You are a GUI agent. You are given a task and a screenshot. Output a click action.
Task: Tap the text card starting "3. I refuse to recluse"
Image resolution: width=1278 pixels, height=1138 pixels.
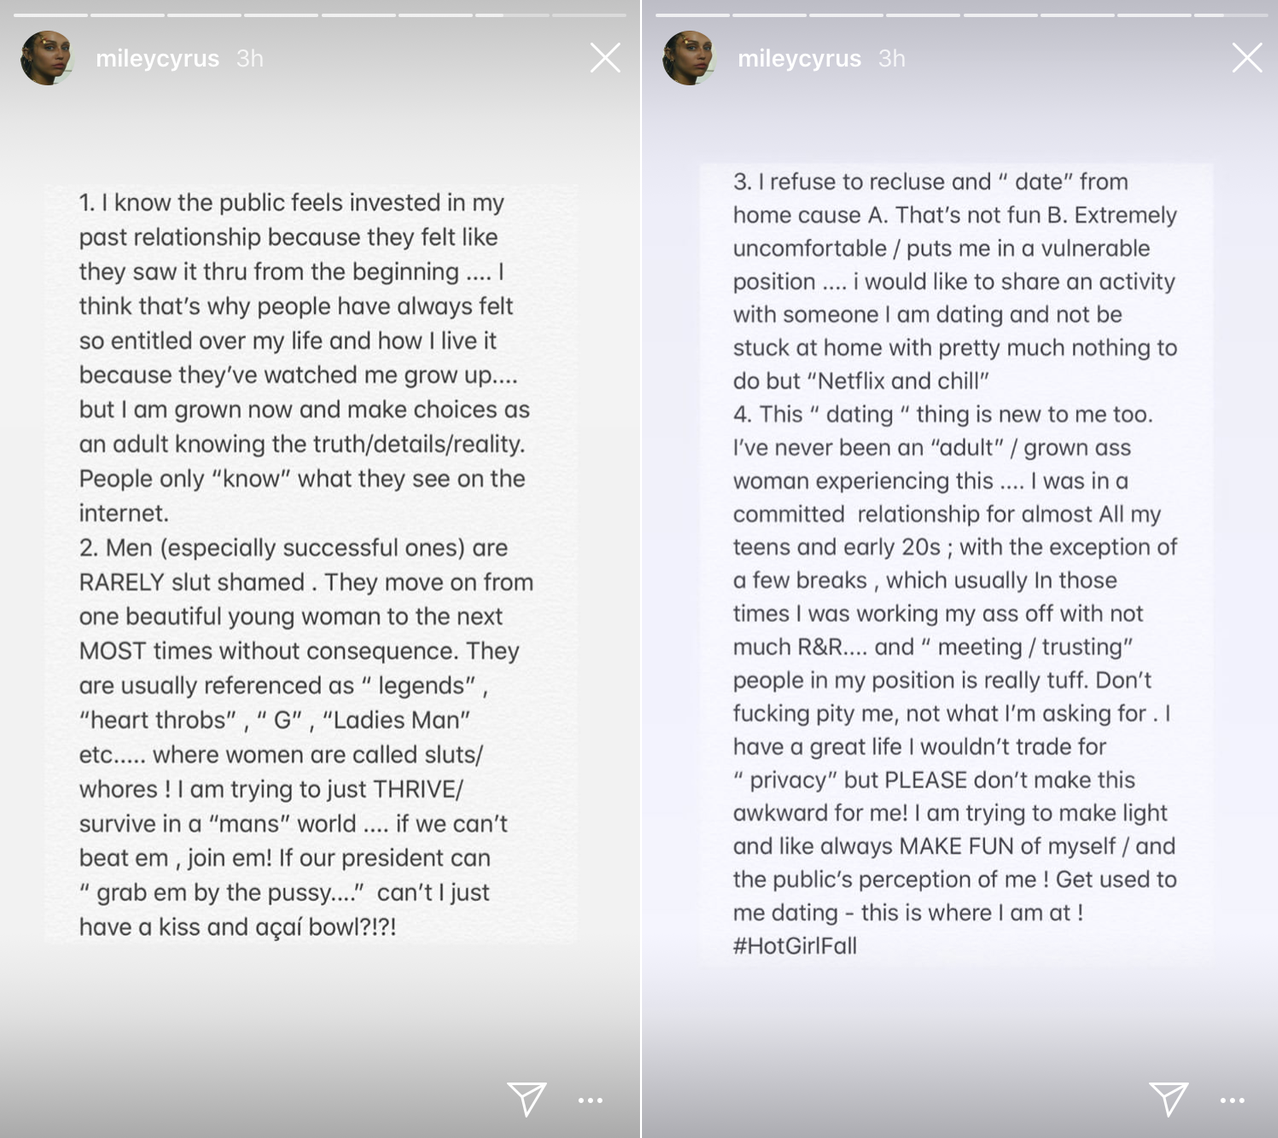pos(956,564)
